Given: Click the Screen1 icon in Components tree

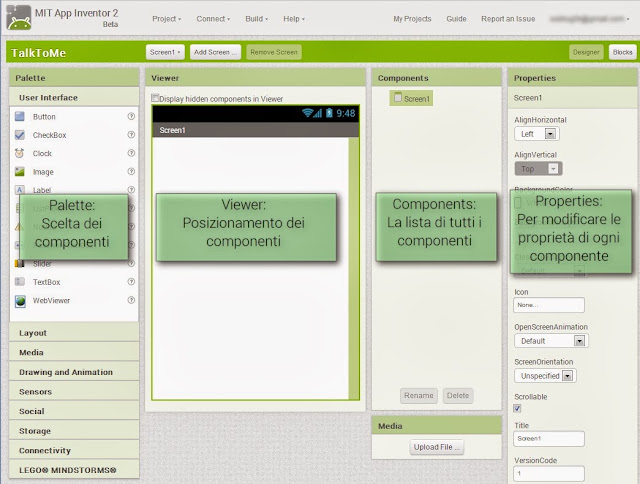Looking at the screenshot, I should (398, 97).
